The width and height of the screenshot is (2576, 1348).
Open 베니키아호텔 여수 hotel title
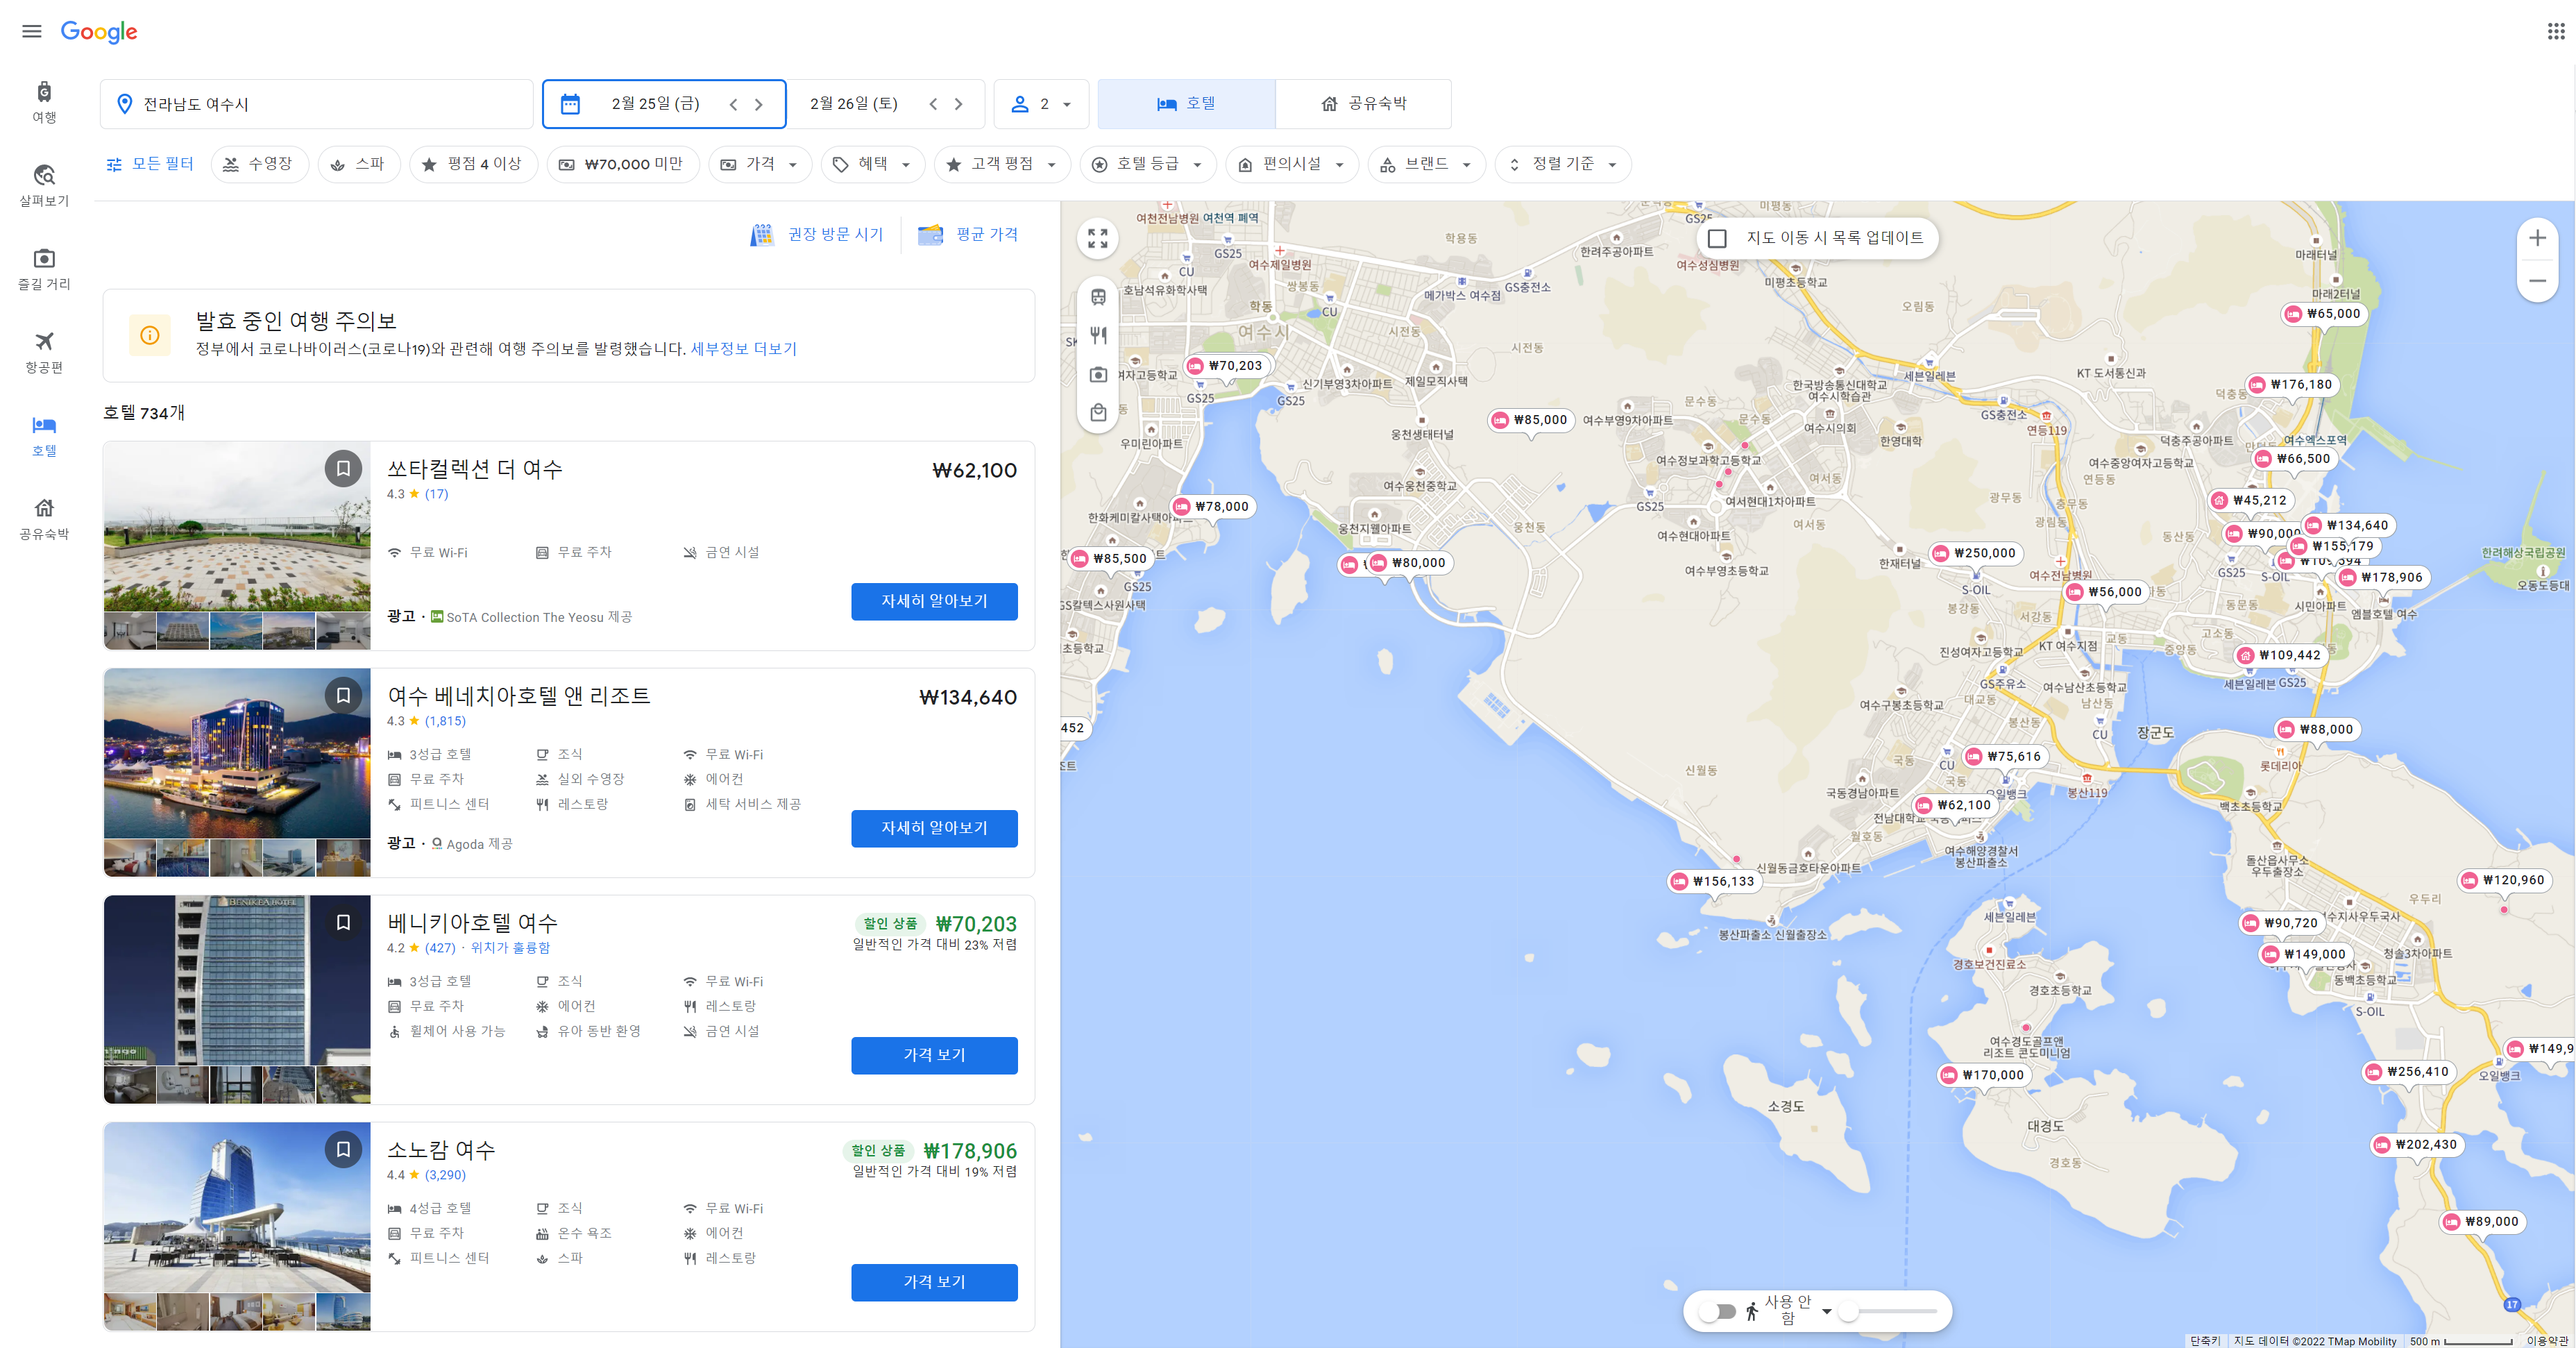click(472, 923)
